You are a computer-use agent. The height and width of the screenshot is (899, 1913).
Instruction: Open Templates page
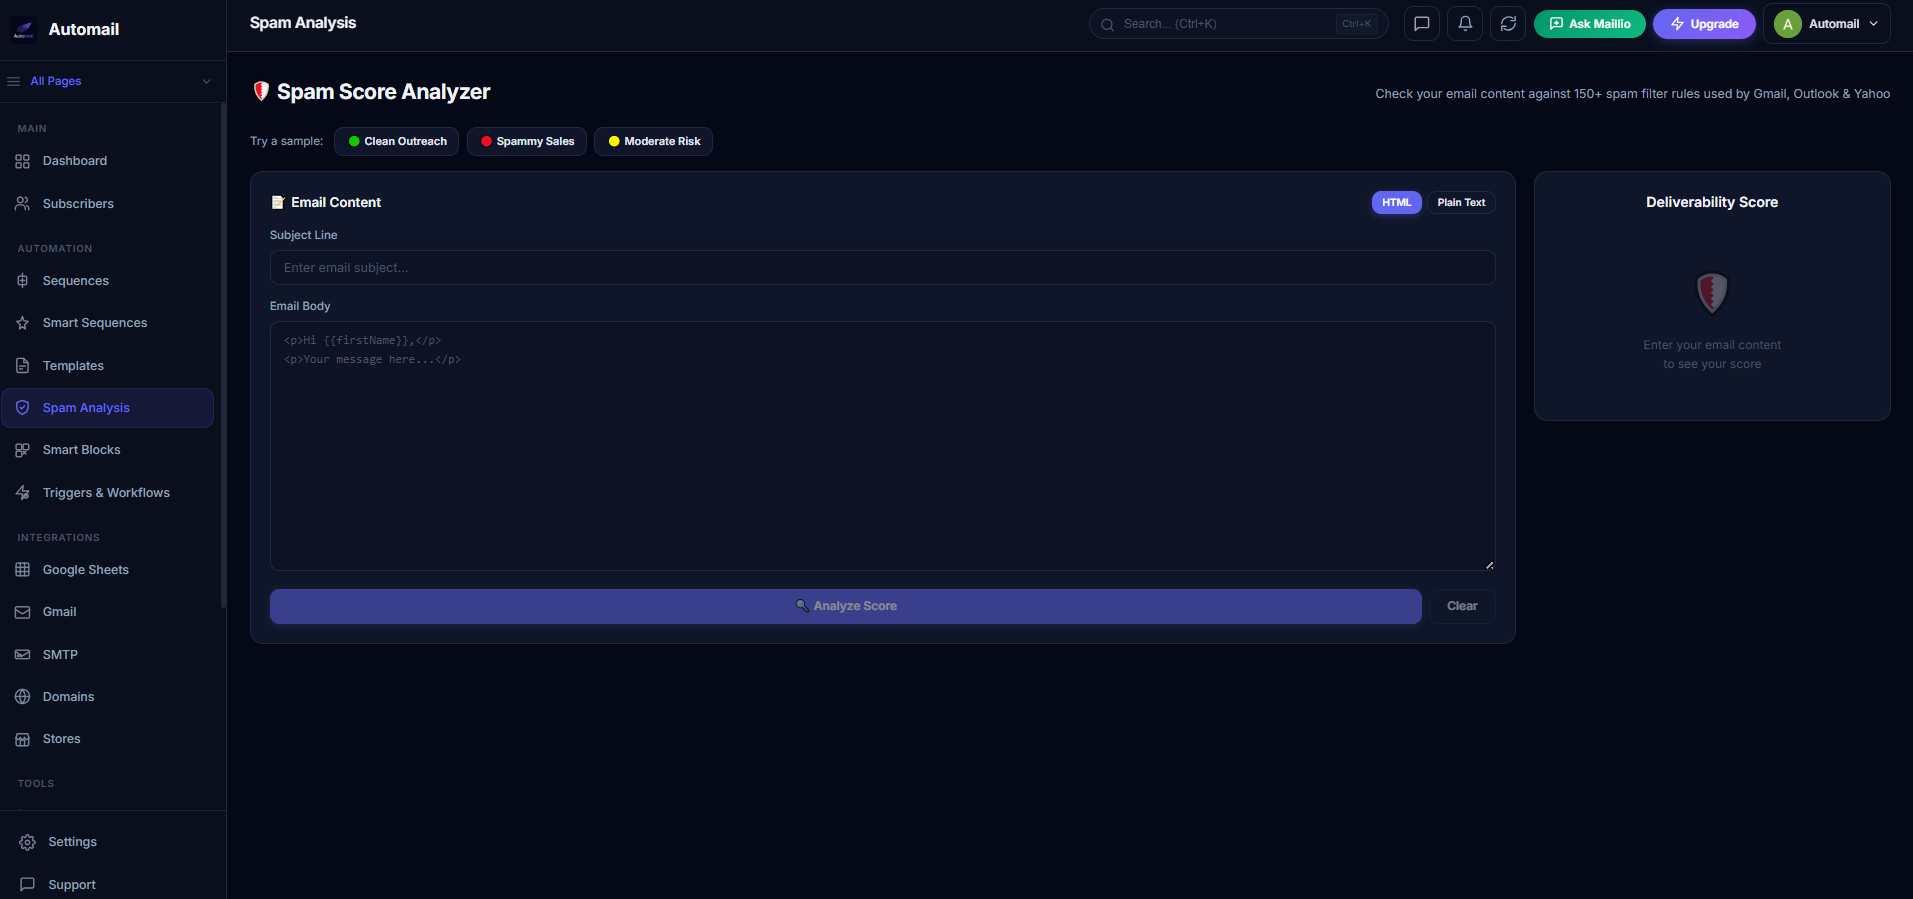108,366
